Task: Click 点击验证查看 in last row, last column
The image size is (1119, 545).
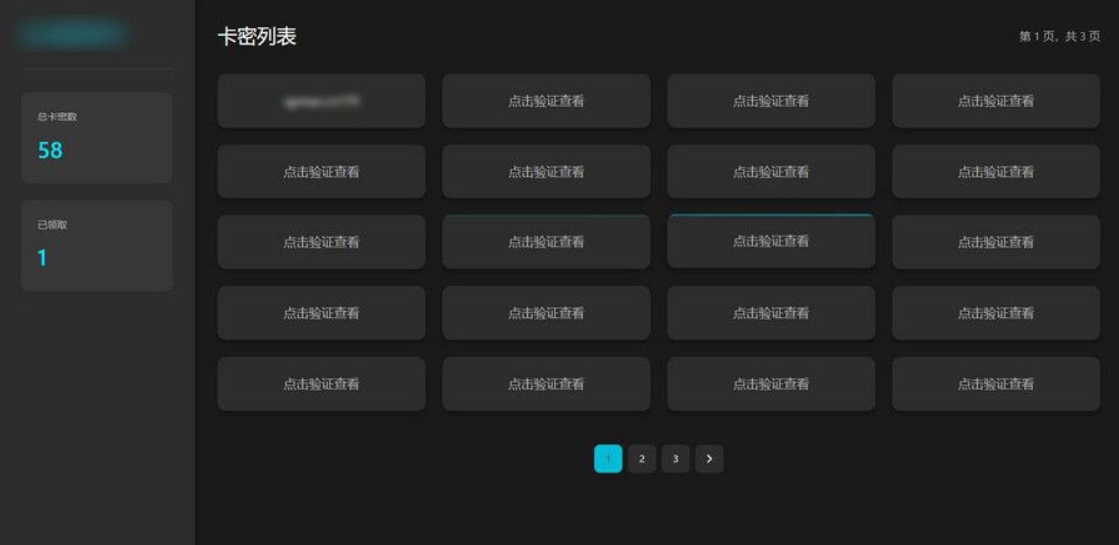Action: [x=996, y=384]
